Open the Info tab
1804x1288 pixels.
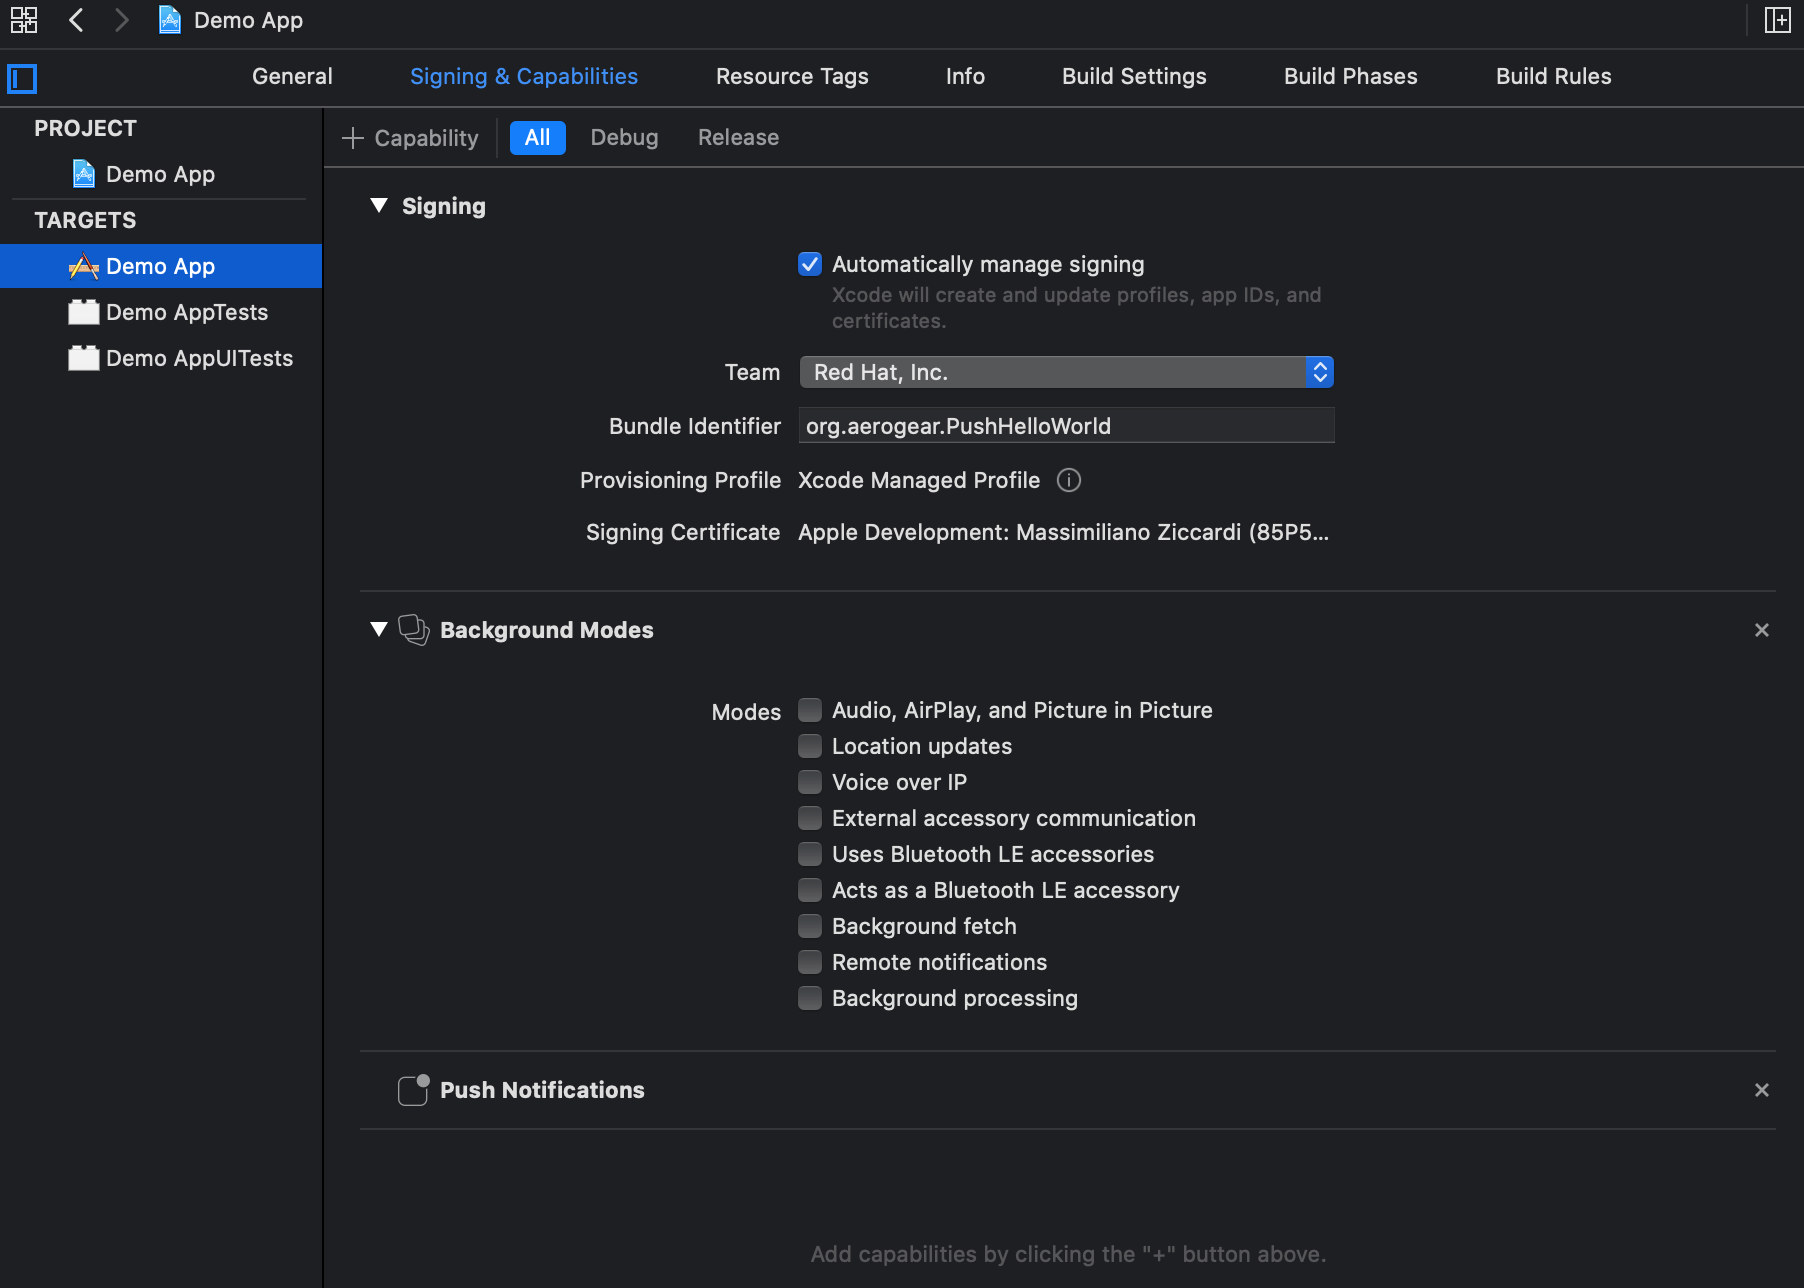pos(965,76)
